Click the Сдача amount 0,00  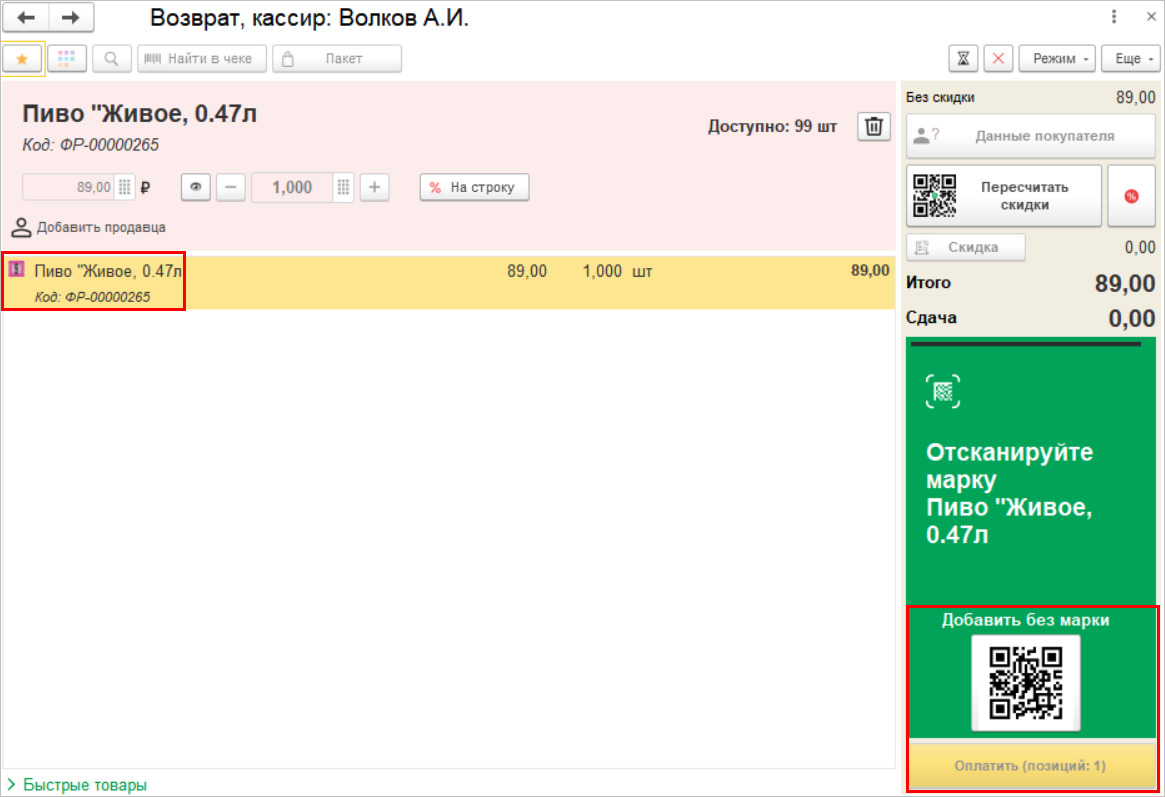coord(1132,319)
